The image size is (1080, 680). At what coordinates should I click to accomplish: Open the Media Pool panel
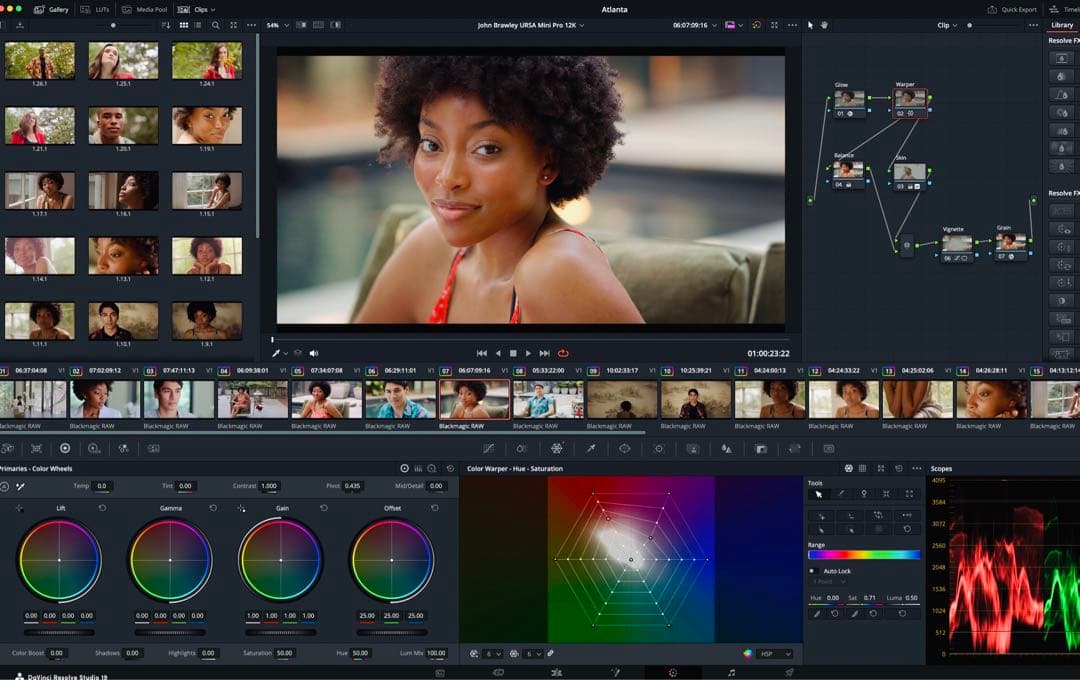(x=145, y=9)
